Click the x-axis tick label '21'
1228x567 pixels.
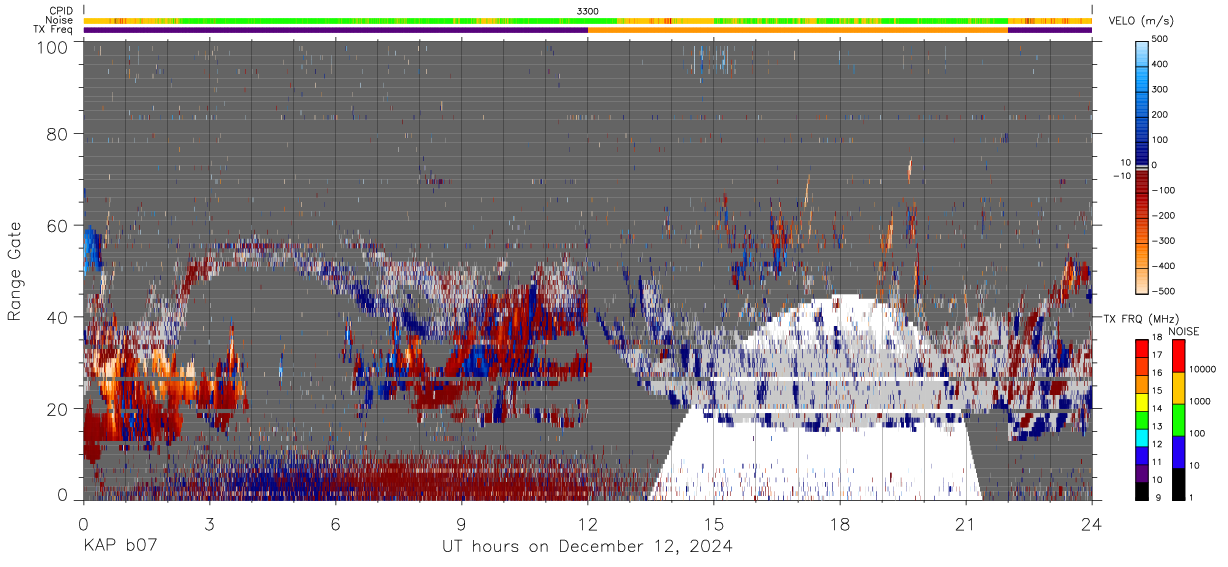[966, 523]
